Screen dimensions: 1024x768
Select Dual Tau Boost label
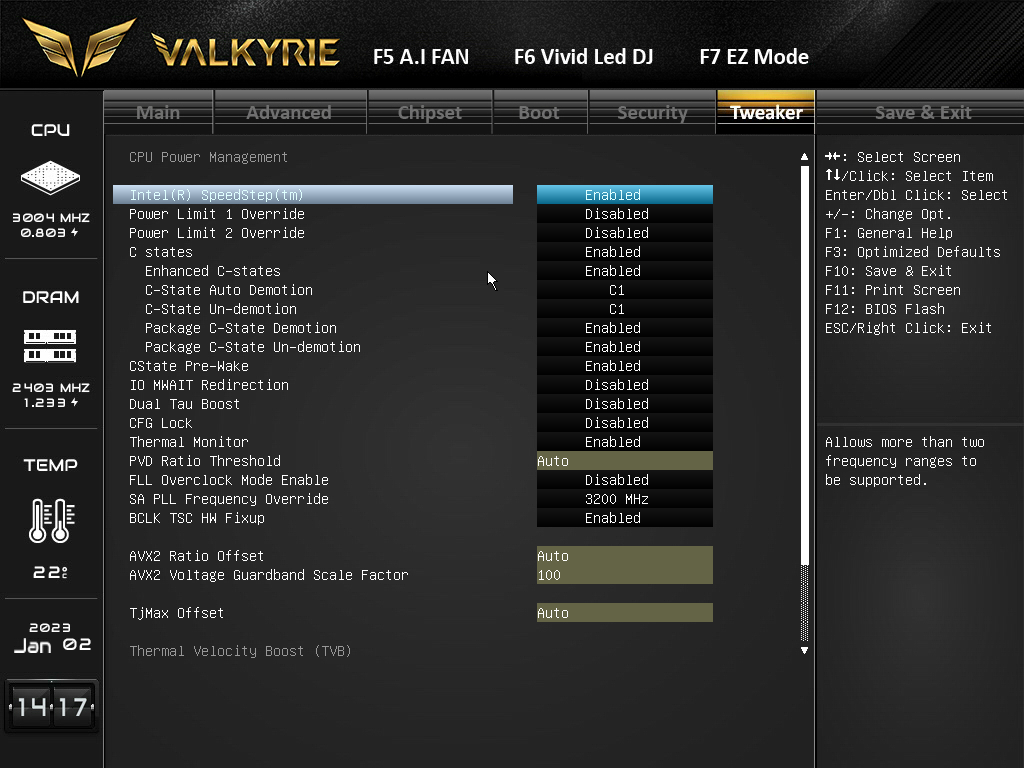tap(185, 404)
